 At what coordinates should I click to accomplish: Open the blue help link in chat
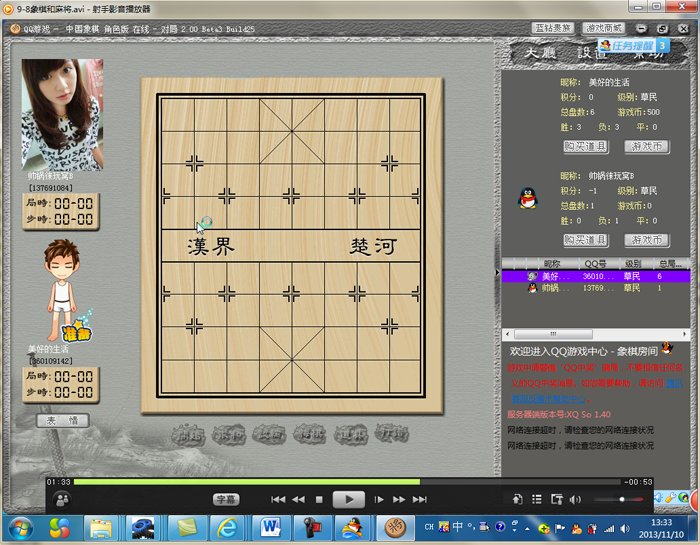tap(548, 399)
